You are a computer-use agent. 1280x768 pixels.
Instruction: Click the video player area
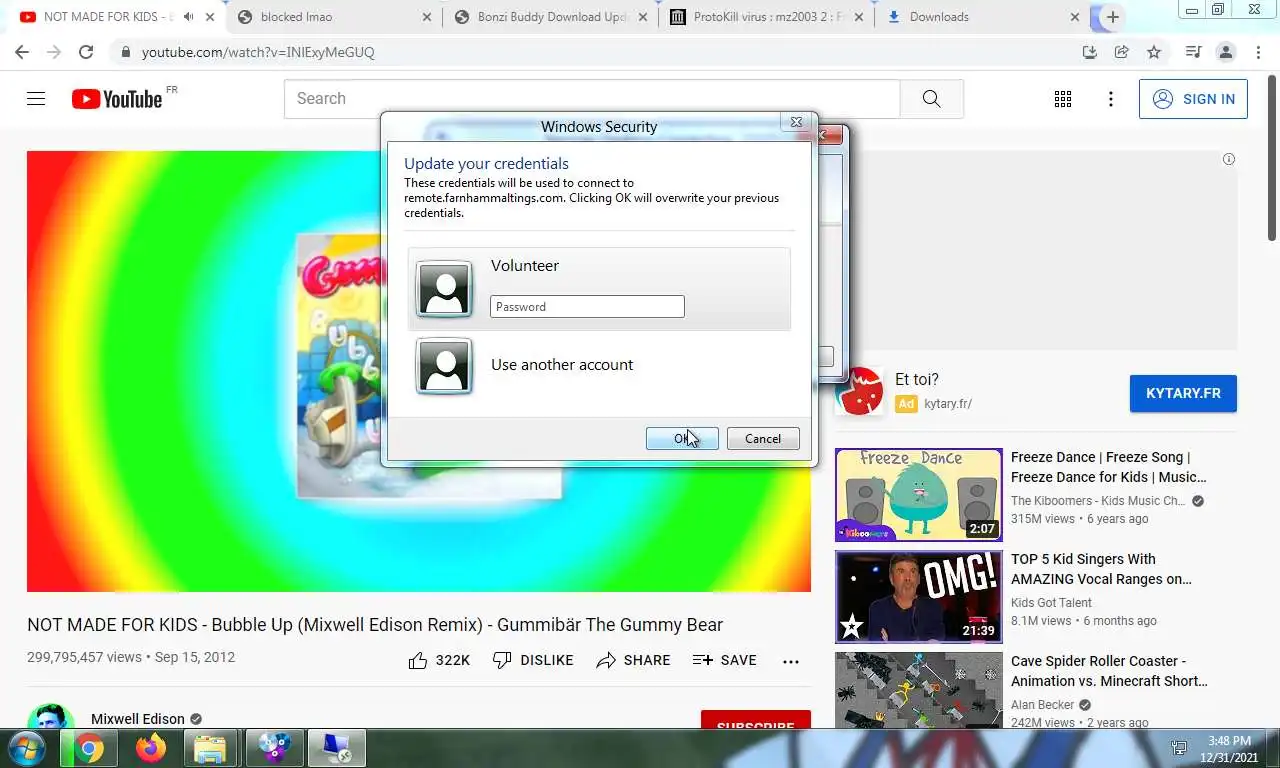[418, 371]
